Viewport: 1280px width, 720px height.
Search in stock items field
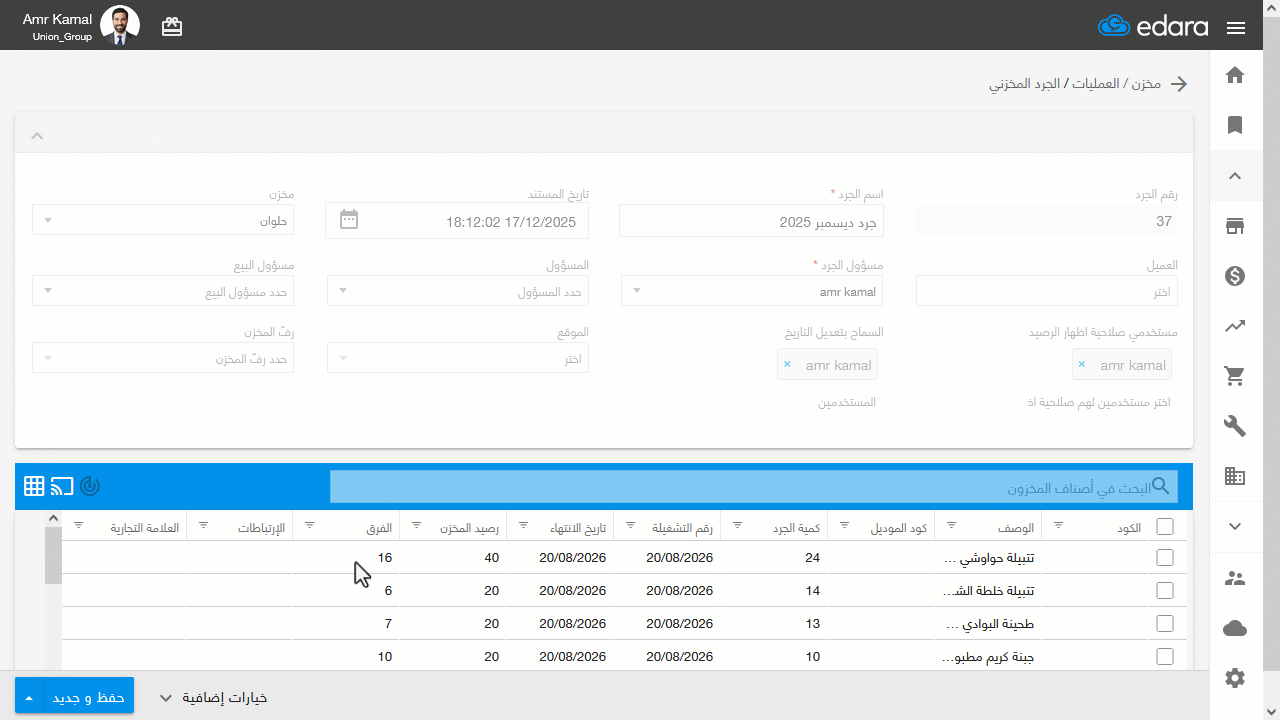point(754,487)
